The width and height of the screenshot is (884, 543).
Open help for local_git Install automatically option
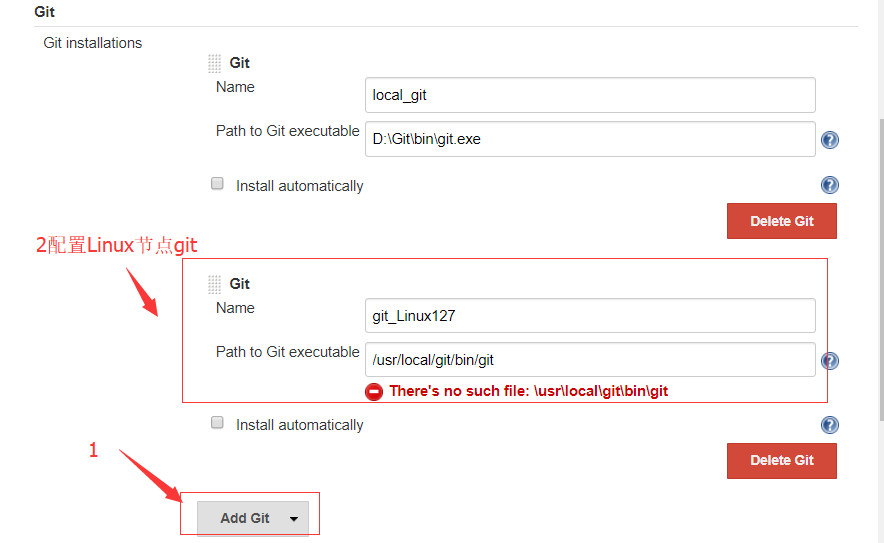pos(829,185)
